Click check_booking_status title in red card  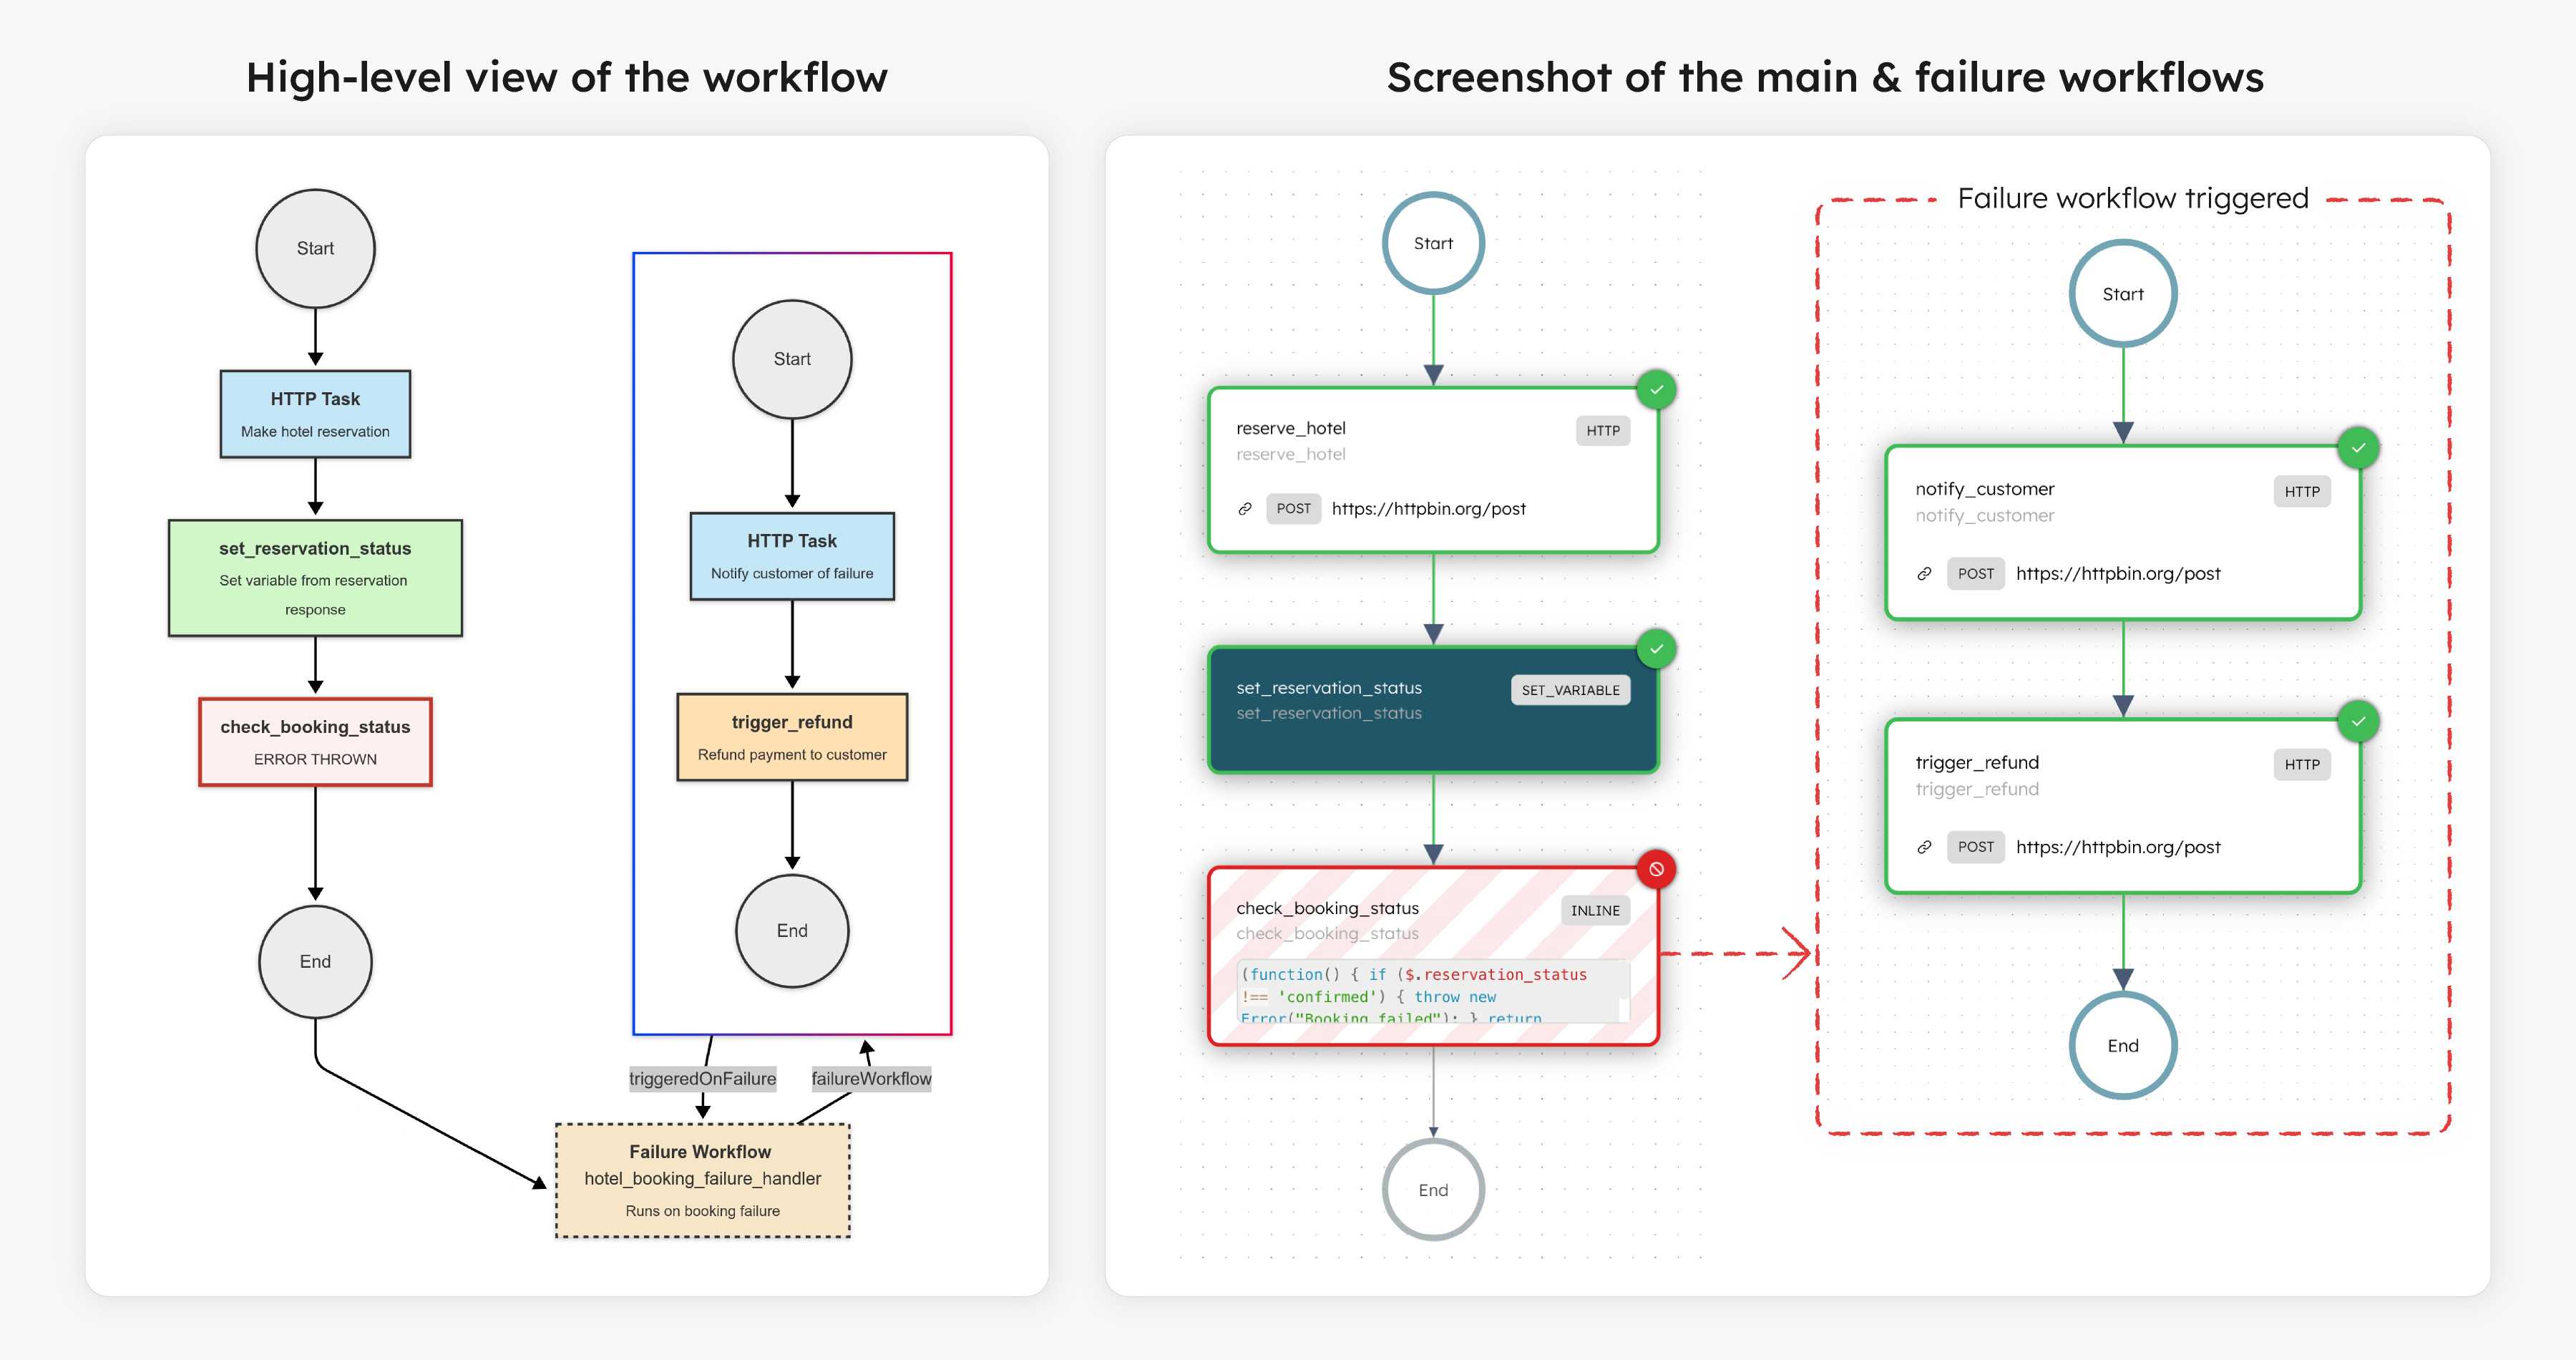1327,908
